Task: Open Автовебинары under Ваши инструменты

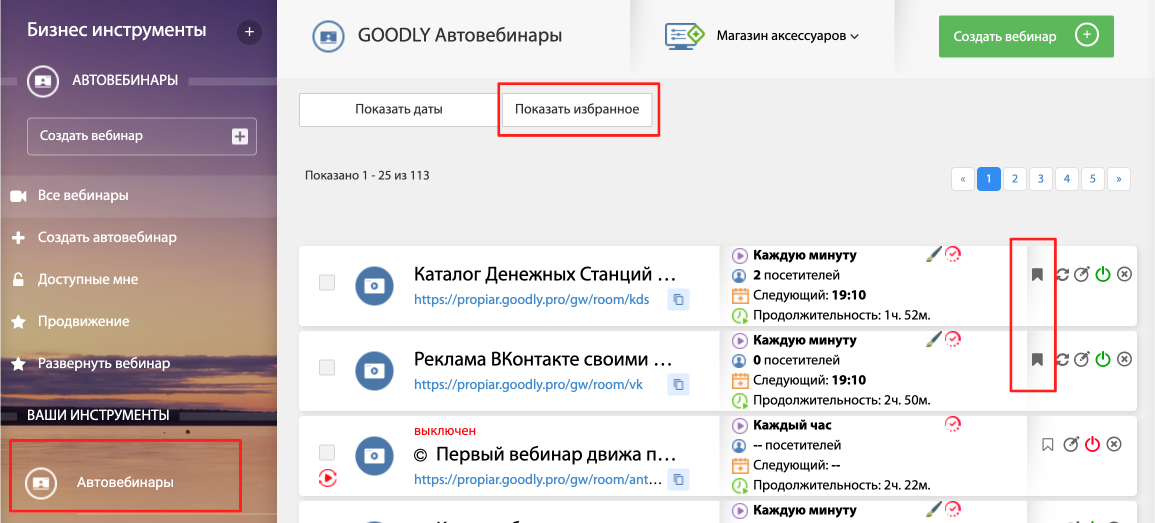Action: 124,482
